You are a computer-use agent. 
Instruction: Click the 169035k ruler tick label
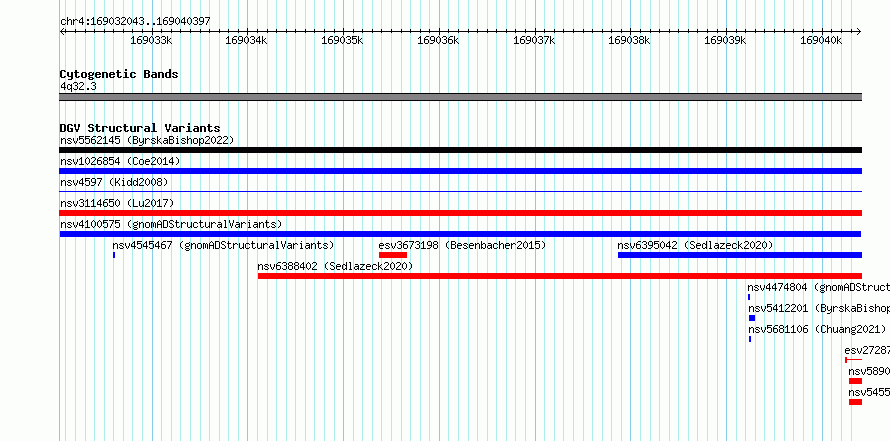[x=342, y=40]
